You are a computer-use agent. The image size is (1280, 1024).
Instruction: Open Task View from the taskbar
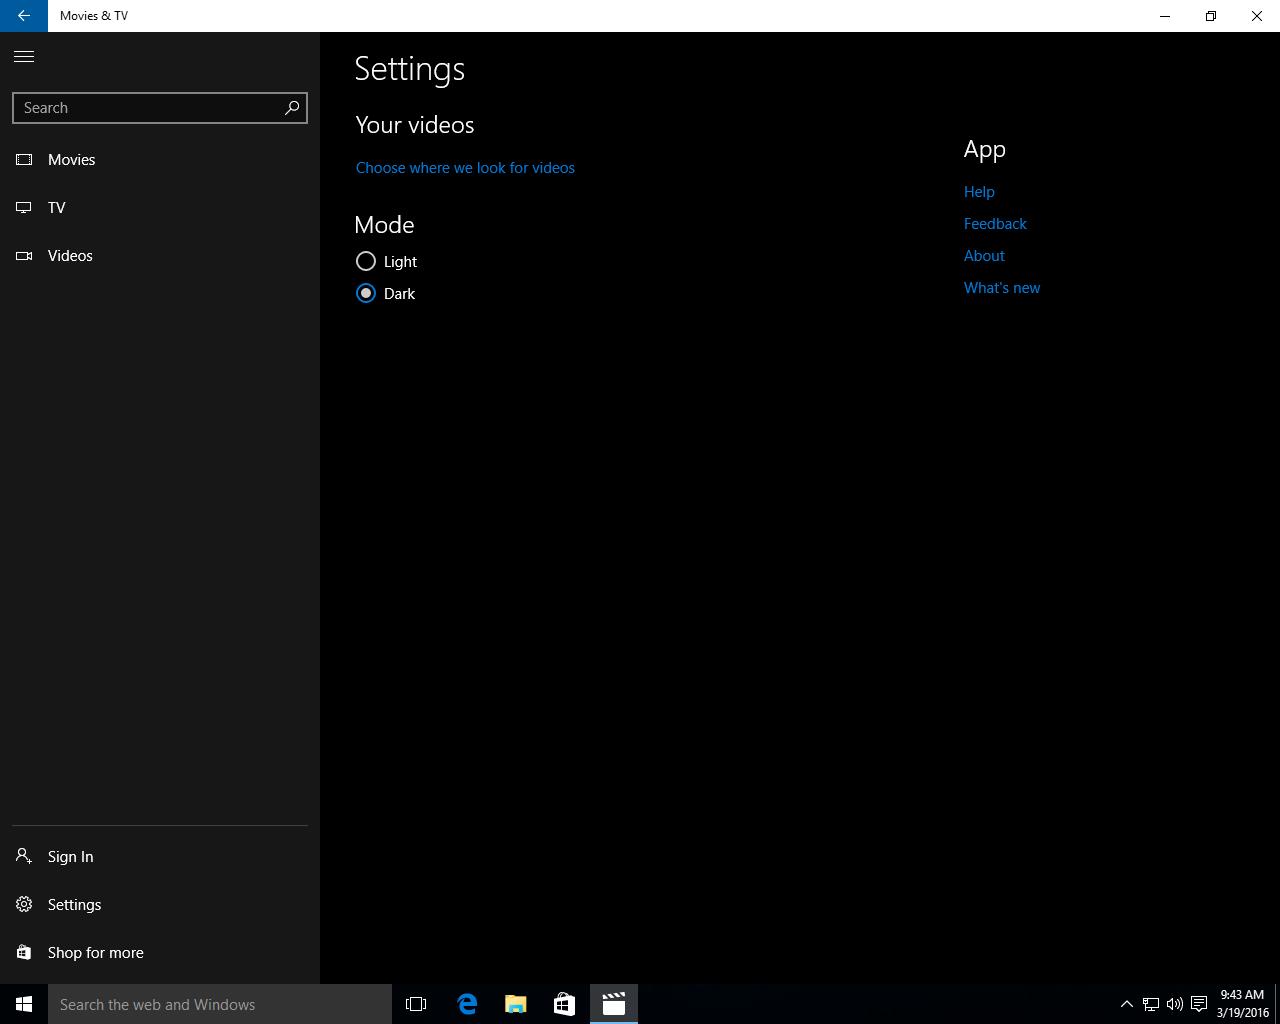[416, 1004]
